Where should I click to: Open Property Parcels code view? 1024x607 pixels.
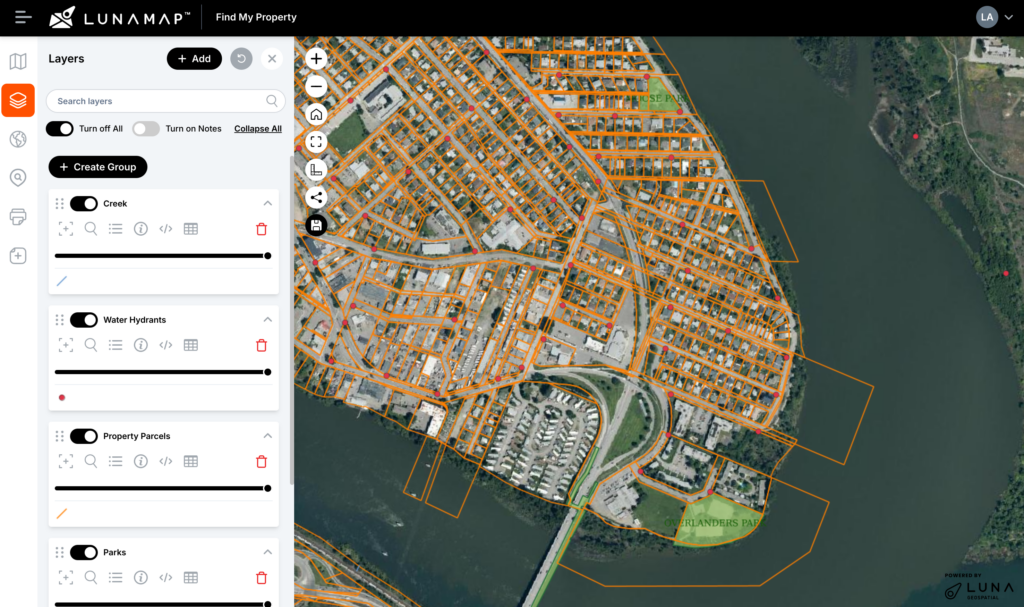pyautogui.click(x=166, y=461)
